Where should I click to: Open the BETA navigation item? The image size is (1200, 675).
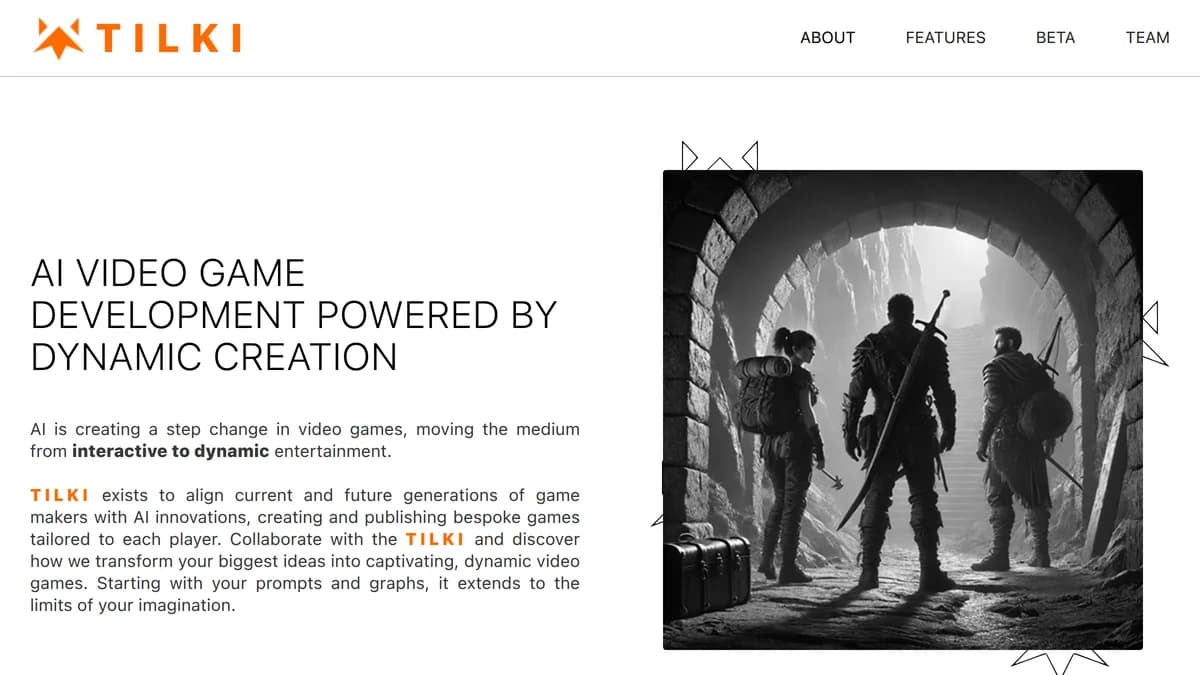(1055, 37)
